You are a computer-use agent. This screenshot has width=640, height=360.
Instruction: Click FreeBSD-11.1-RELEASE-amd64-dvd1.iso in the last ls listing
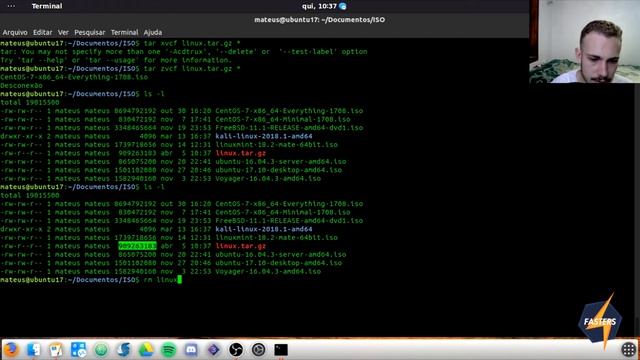(289, 221)
